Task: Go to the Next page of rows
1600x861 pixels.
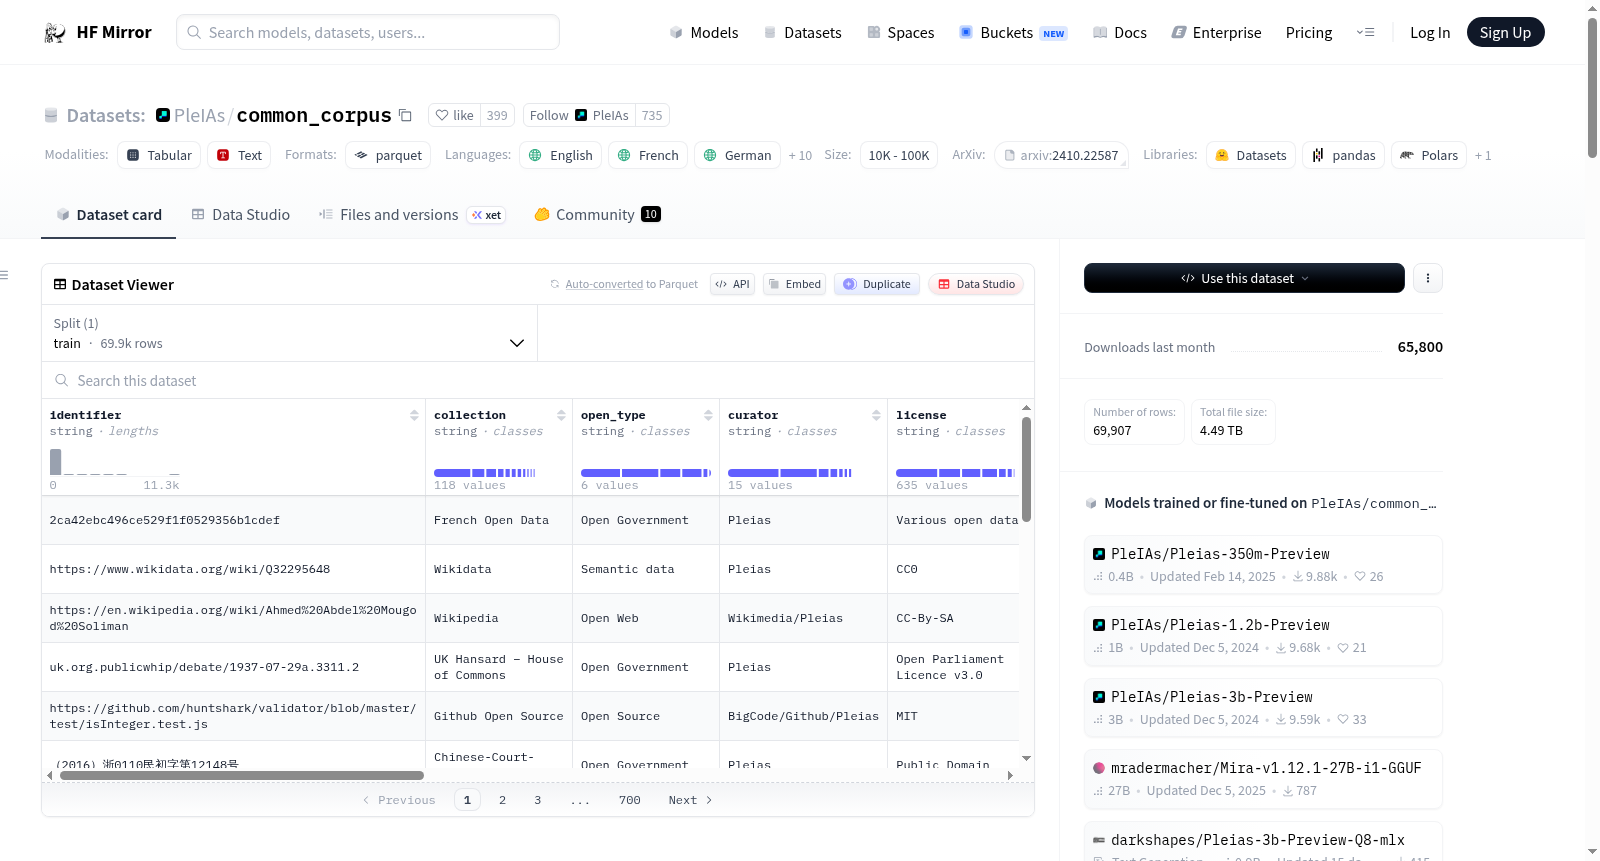Action: (690, 800)
